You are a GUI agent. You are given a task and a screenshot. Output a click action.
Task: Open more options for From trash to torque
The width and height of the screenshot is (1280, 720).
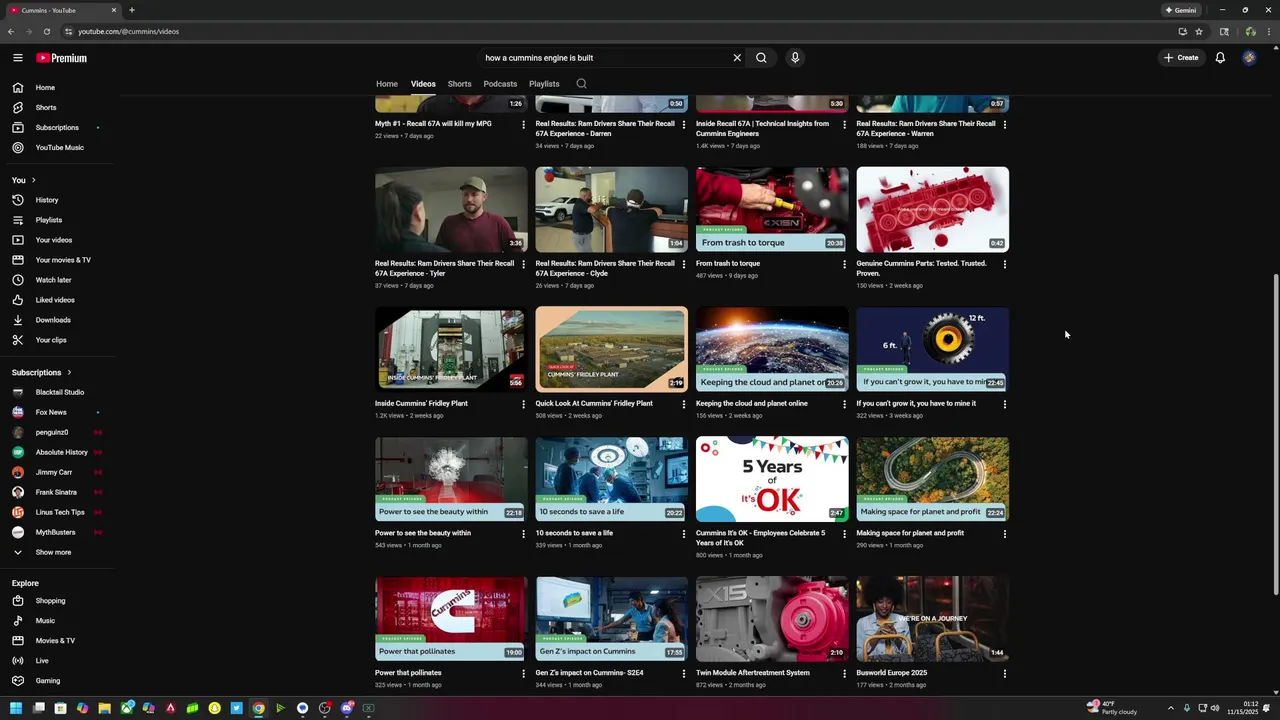point(845,265)
